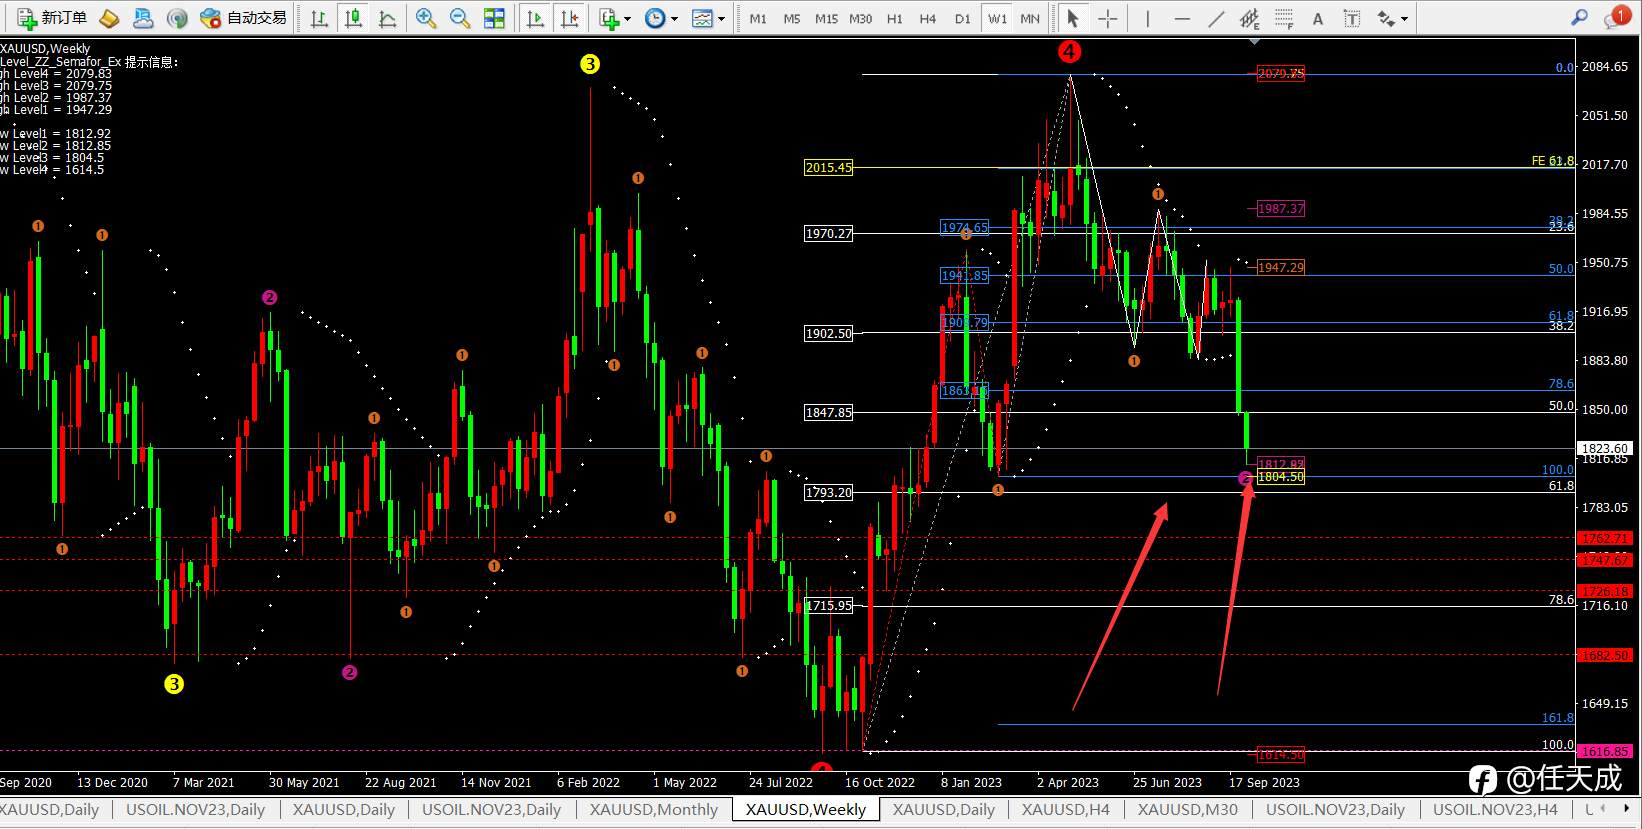Click the red 1682.50 price tag
This screenshot has height=829, width=1642.
(1604, 655)
